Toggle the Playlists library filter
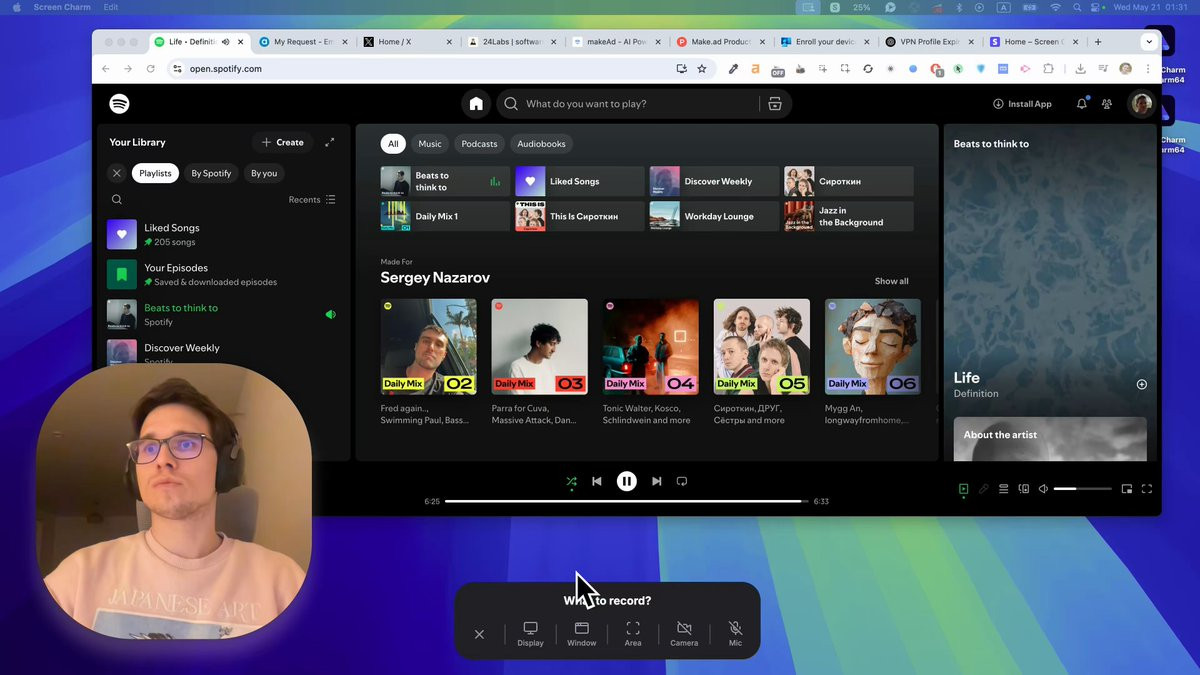The width and height of the screenshot is (1200, 675). point(155,173)
